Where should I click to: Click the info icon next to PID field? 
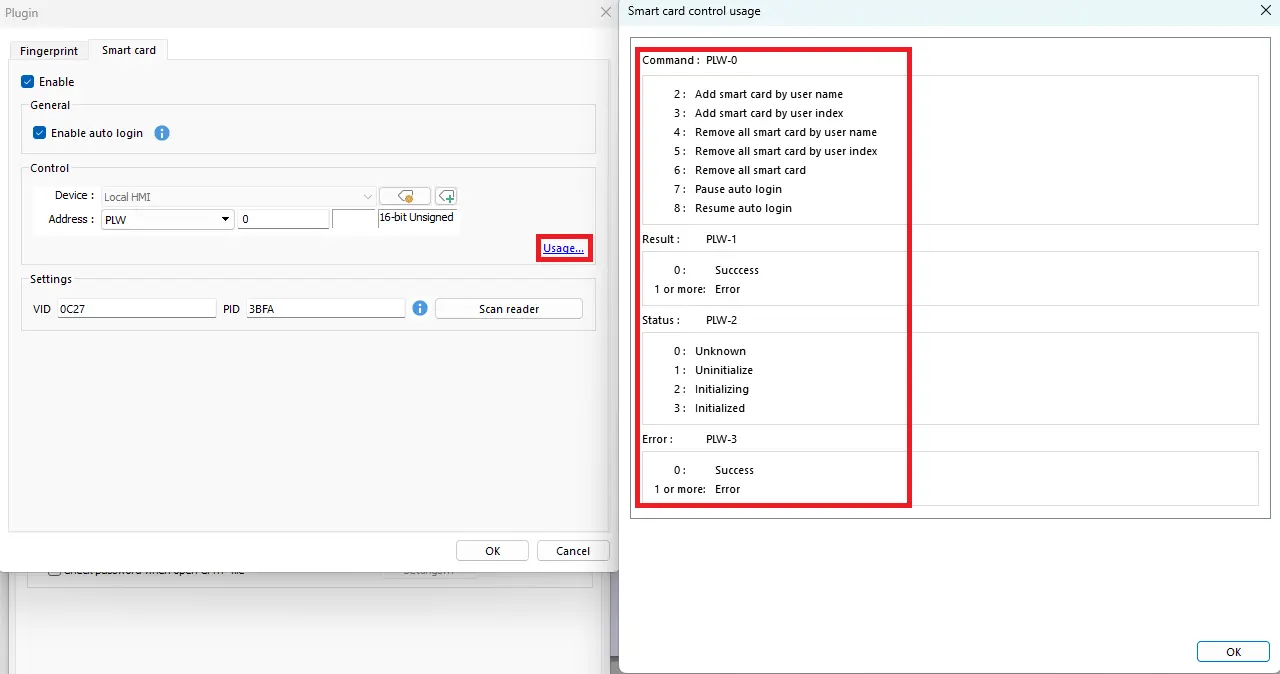click(x=419, y=308)
